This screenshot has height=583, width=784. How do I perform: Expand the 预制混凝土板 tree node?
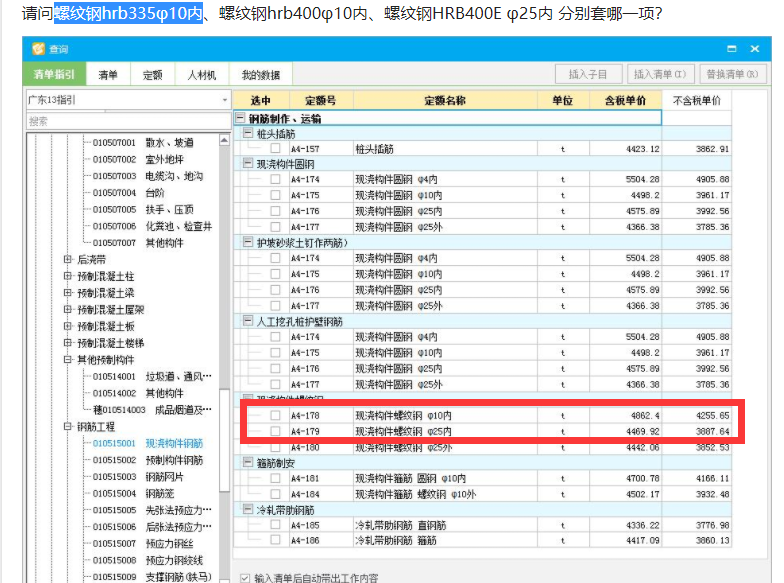[68, 326]
